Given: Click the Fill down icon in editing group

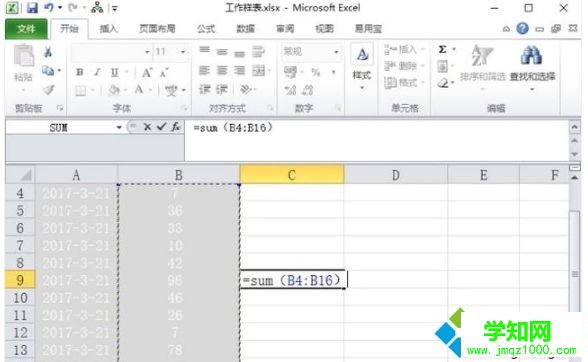Looking at the screenshot, I should [442, 67].
